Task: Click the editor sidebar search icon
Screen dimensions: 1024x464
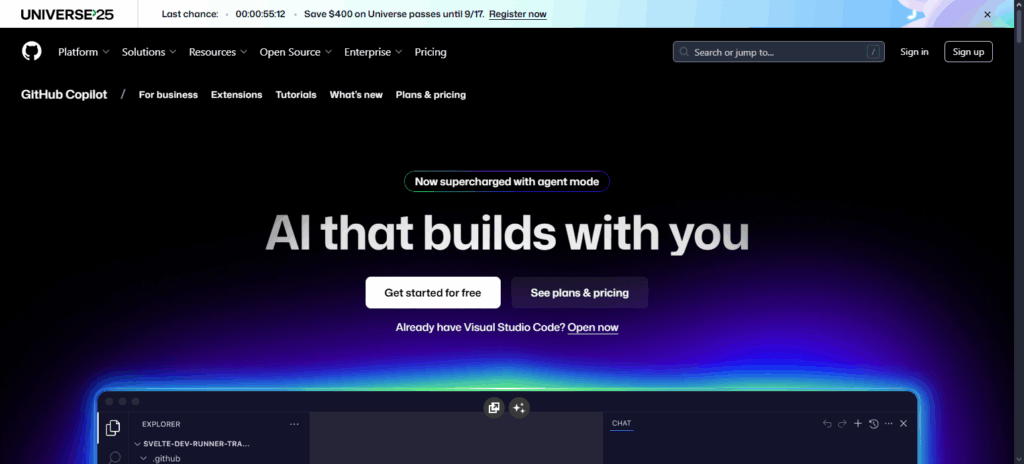Action: [114, 457]
